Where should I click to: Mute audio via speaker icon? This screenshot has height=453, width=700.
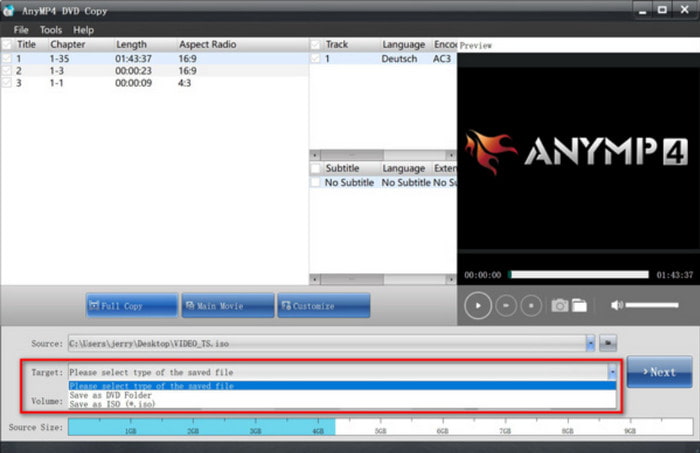click(x=617, y=305)
